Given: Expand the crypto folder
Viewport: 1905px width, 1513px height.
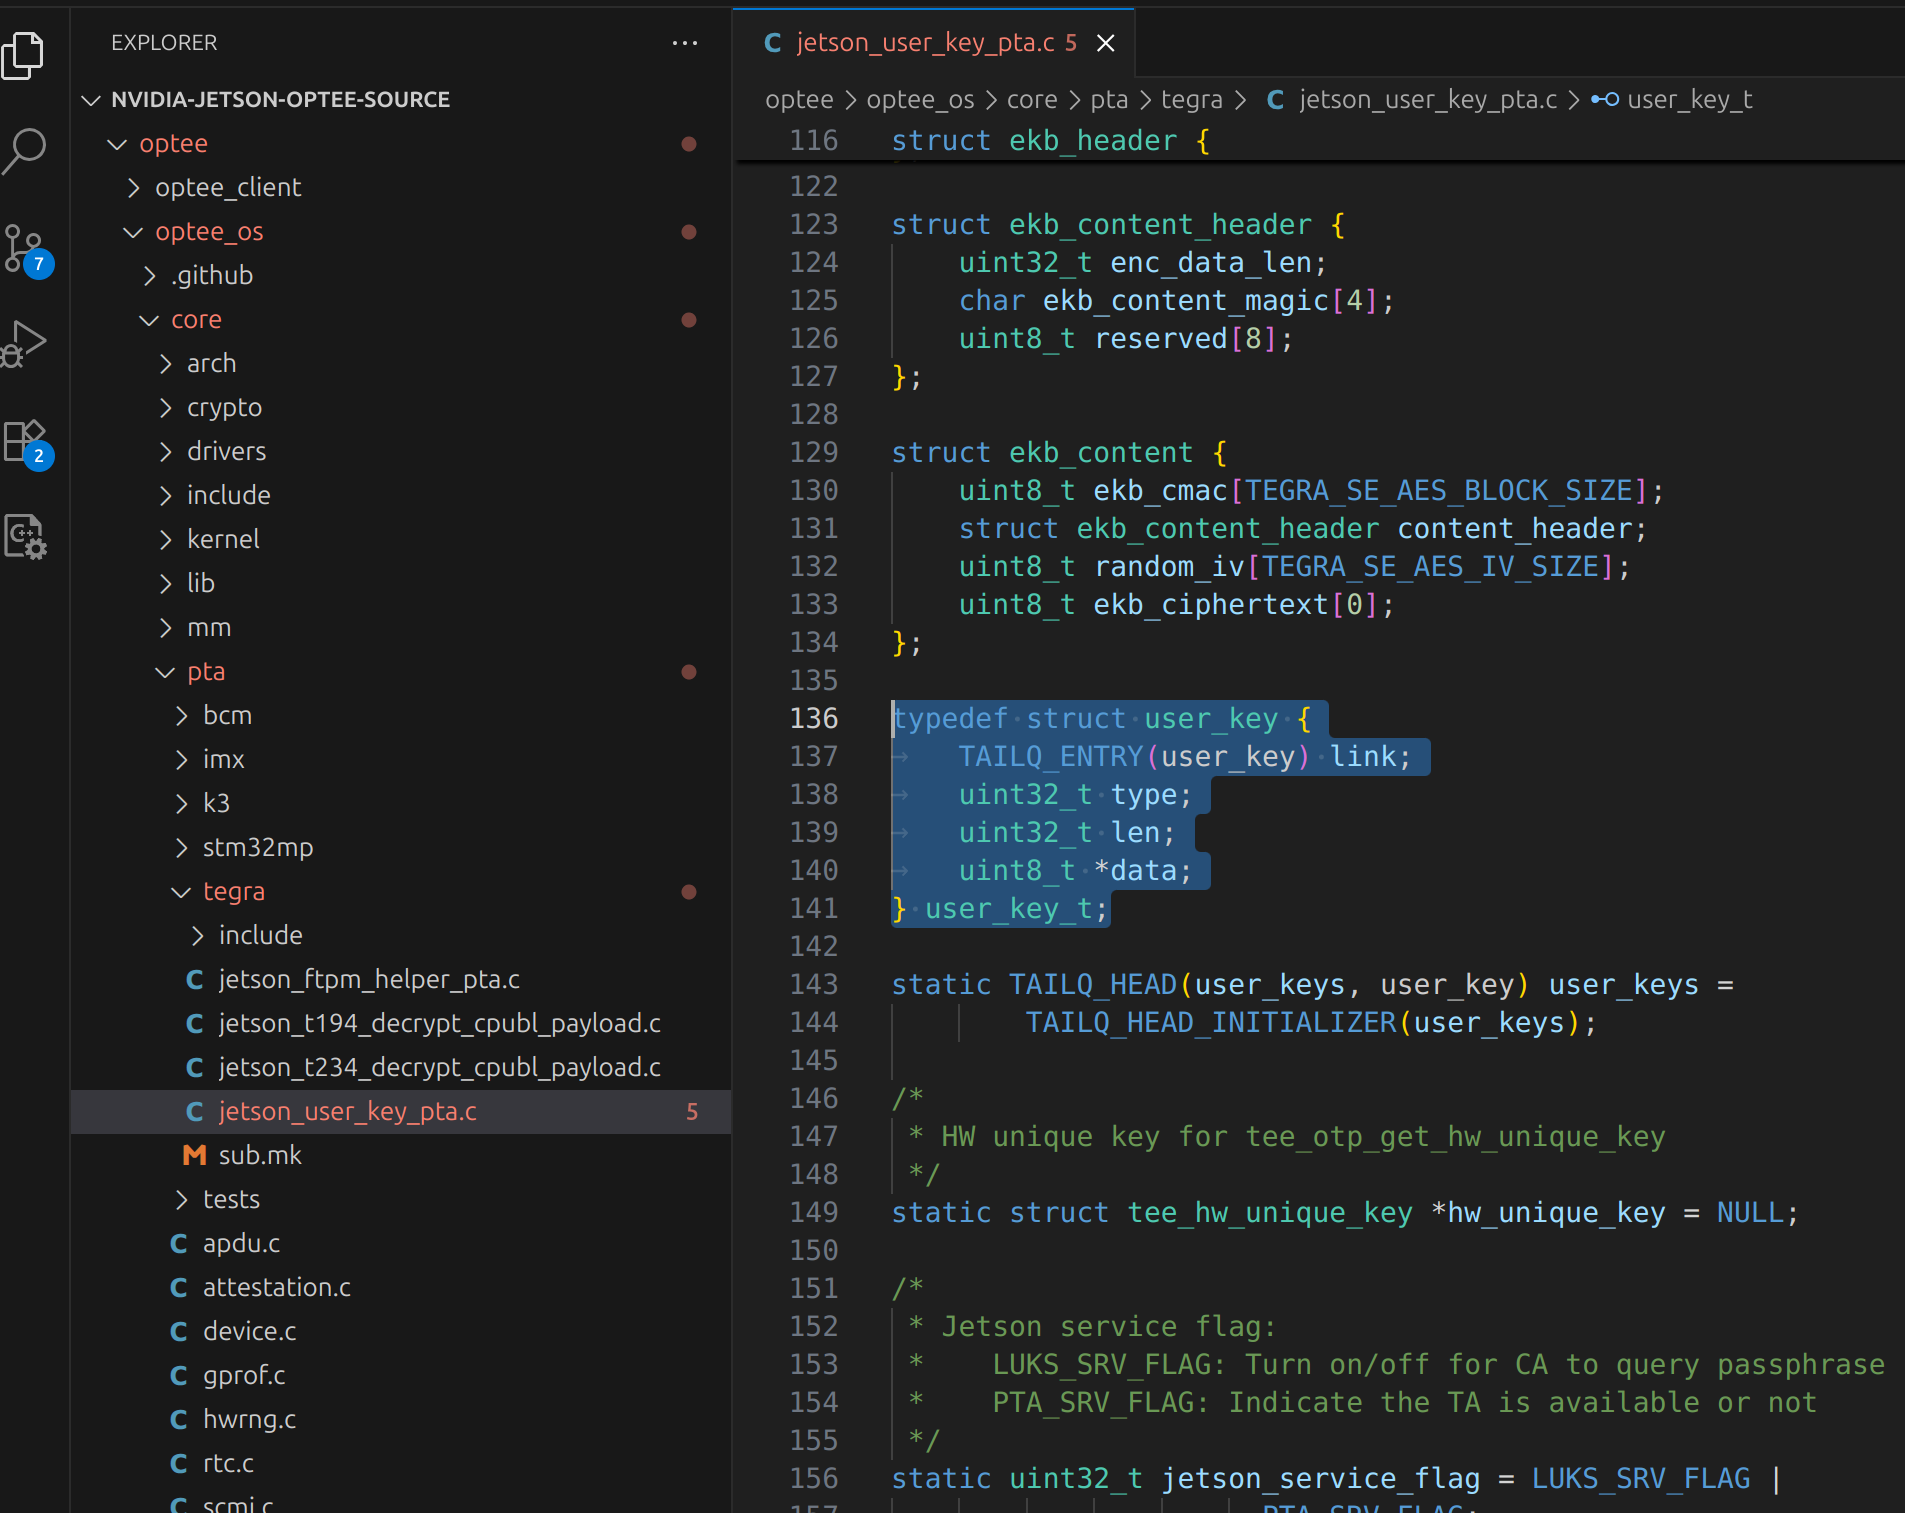Looking at the screenshot, I should coord(165,408).
